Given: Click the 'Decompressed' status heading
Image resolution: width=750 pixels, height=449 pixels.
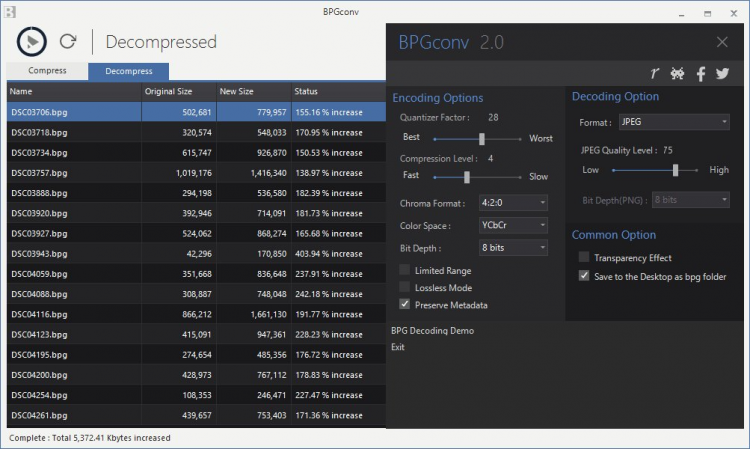Looking at the screenshot, I should tap(161, 42).
